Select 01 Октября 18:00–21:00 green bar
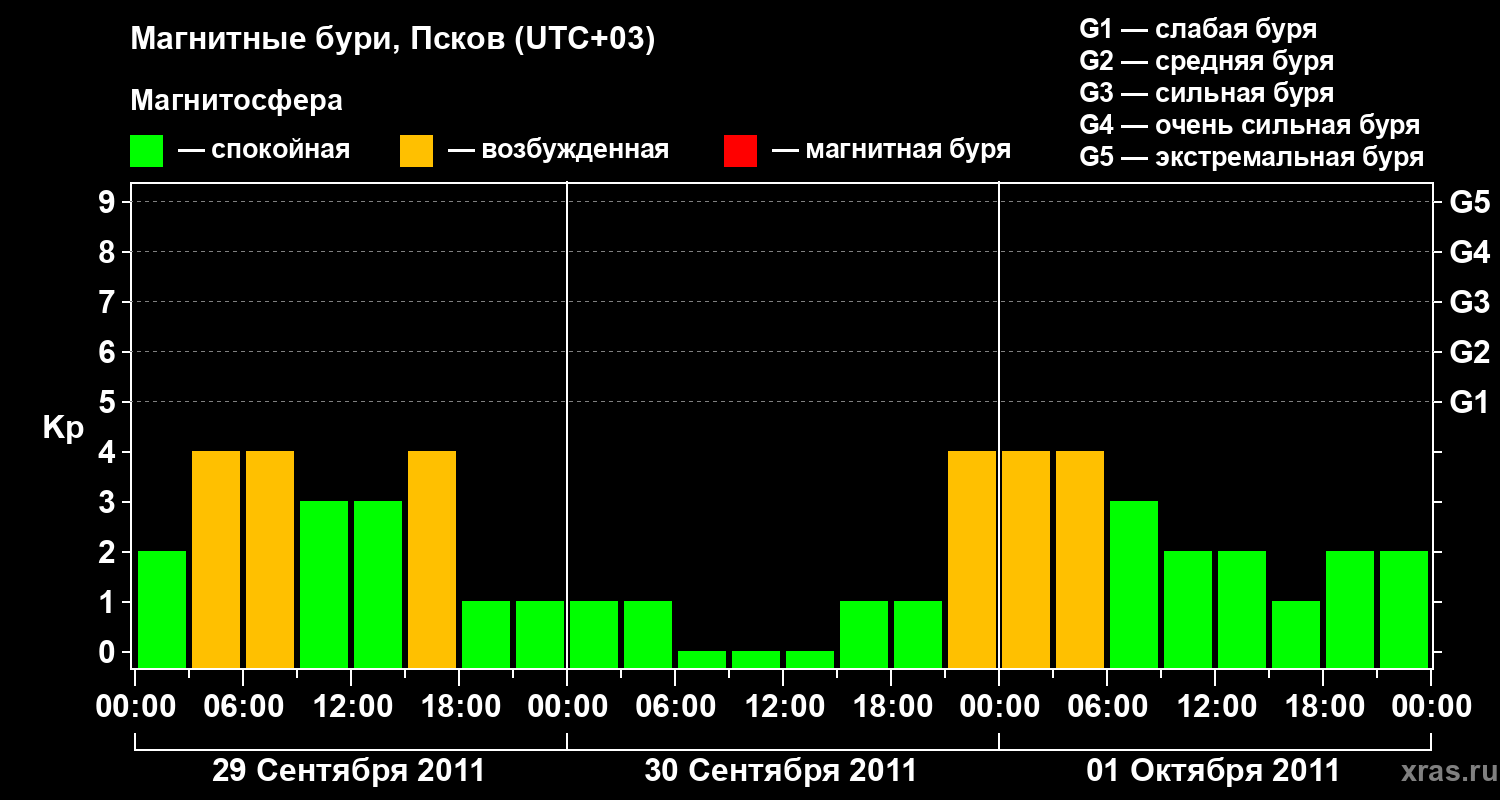This screenshot has height=800, width=1500. coord(1350,609)
